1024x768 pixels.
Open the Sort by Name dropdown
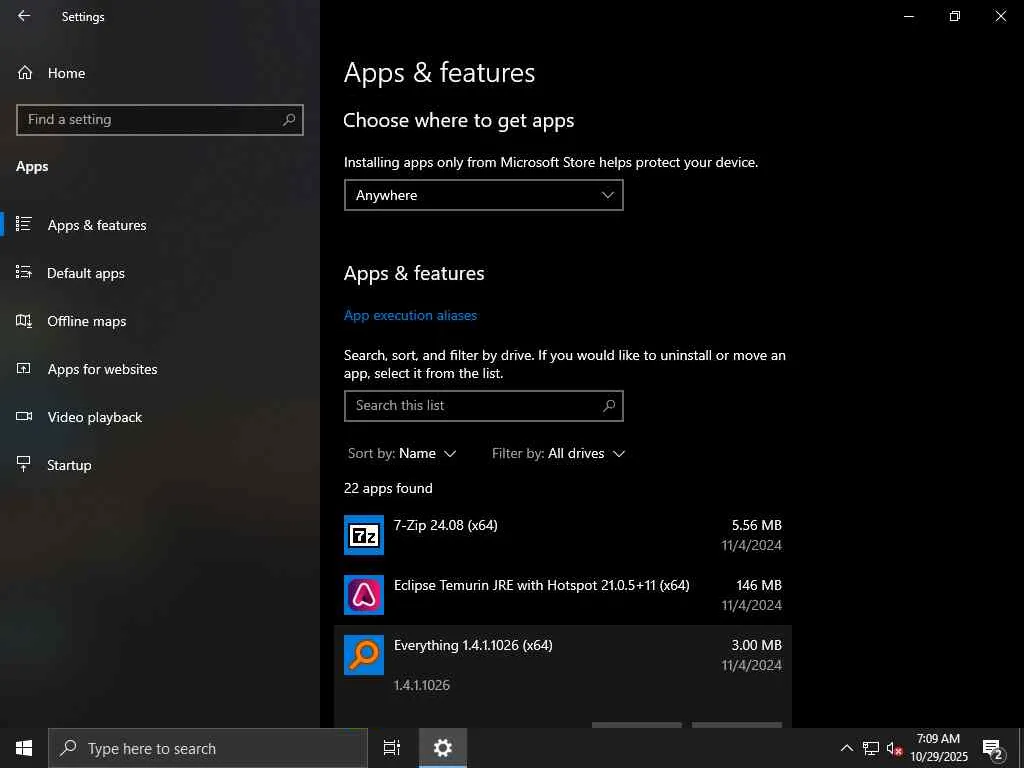tap(402, 453)
